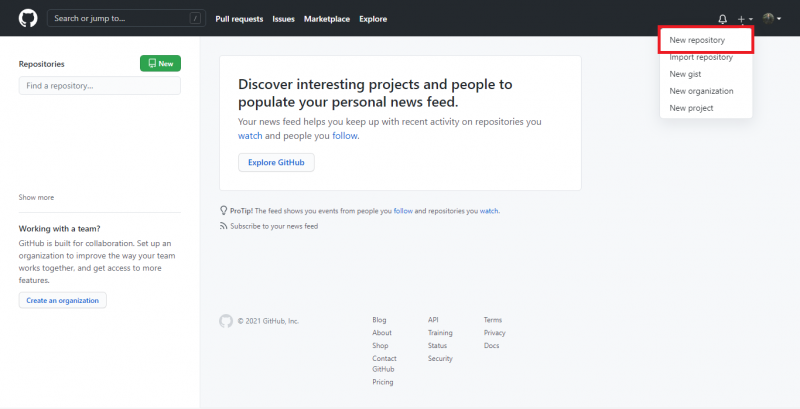
Task: Click the footer GitHub logo mark
Action: tap(226, 321)
